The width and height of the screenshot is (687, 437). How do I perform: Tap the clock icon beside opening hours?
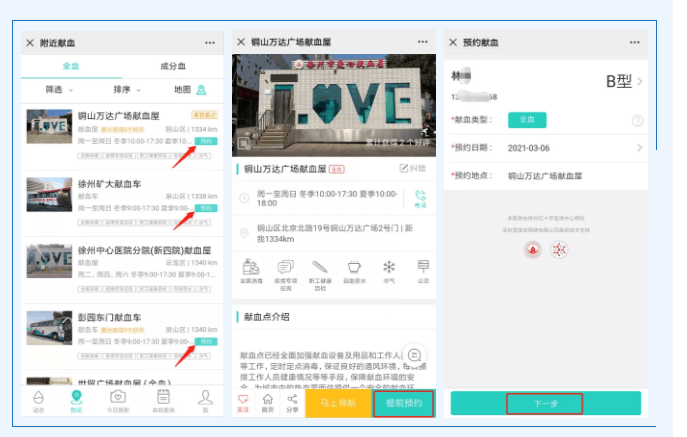point(244,198)
